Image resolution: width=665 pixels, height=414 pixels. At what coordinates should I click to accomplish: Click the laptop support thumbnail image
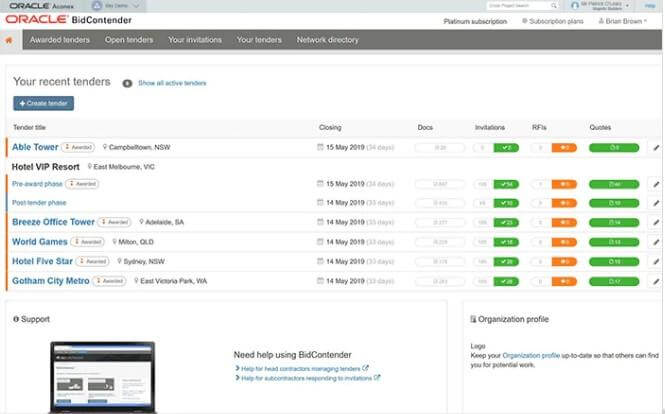tap(103, 377)
